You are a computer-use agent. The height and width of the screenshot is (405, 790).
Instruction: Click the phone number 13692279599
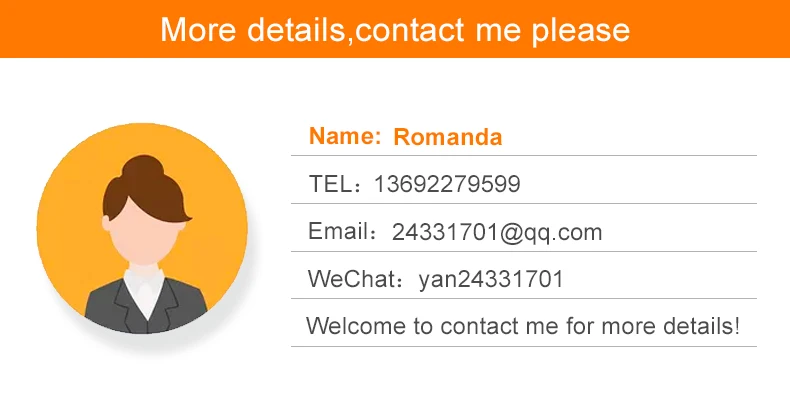tap(447, 184)
